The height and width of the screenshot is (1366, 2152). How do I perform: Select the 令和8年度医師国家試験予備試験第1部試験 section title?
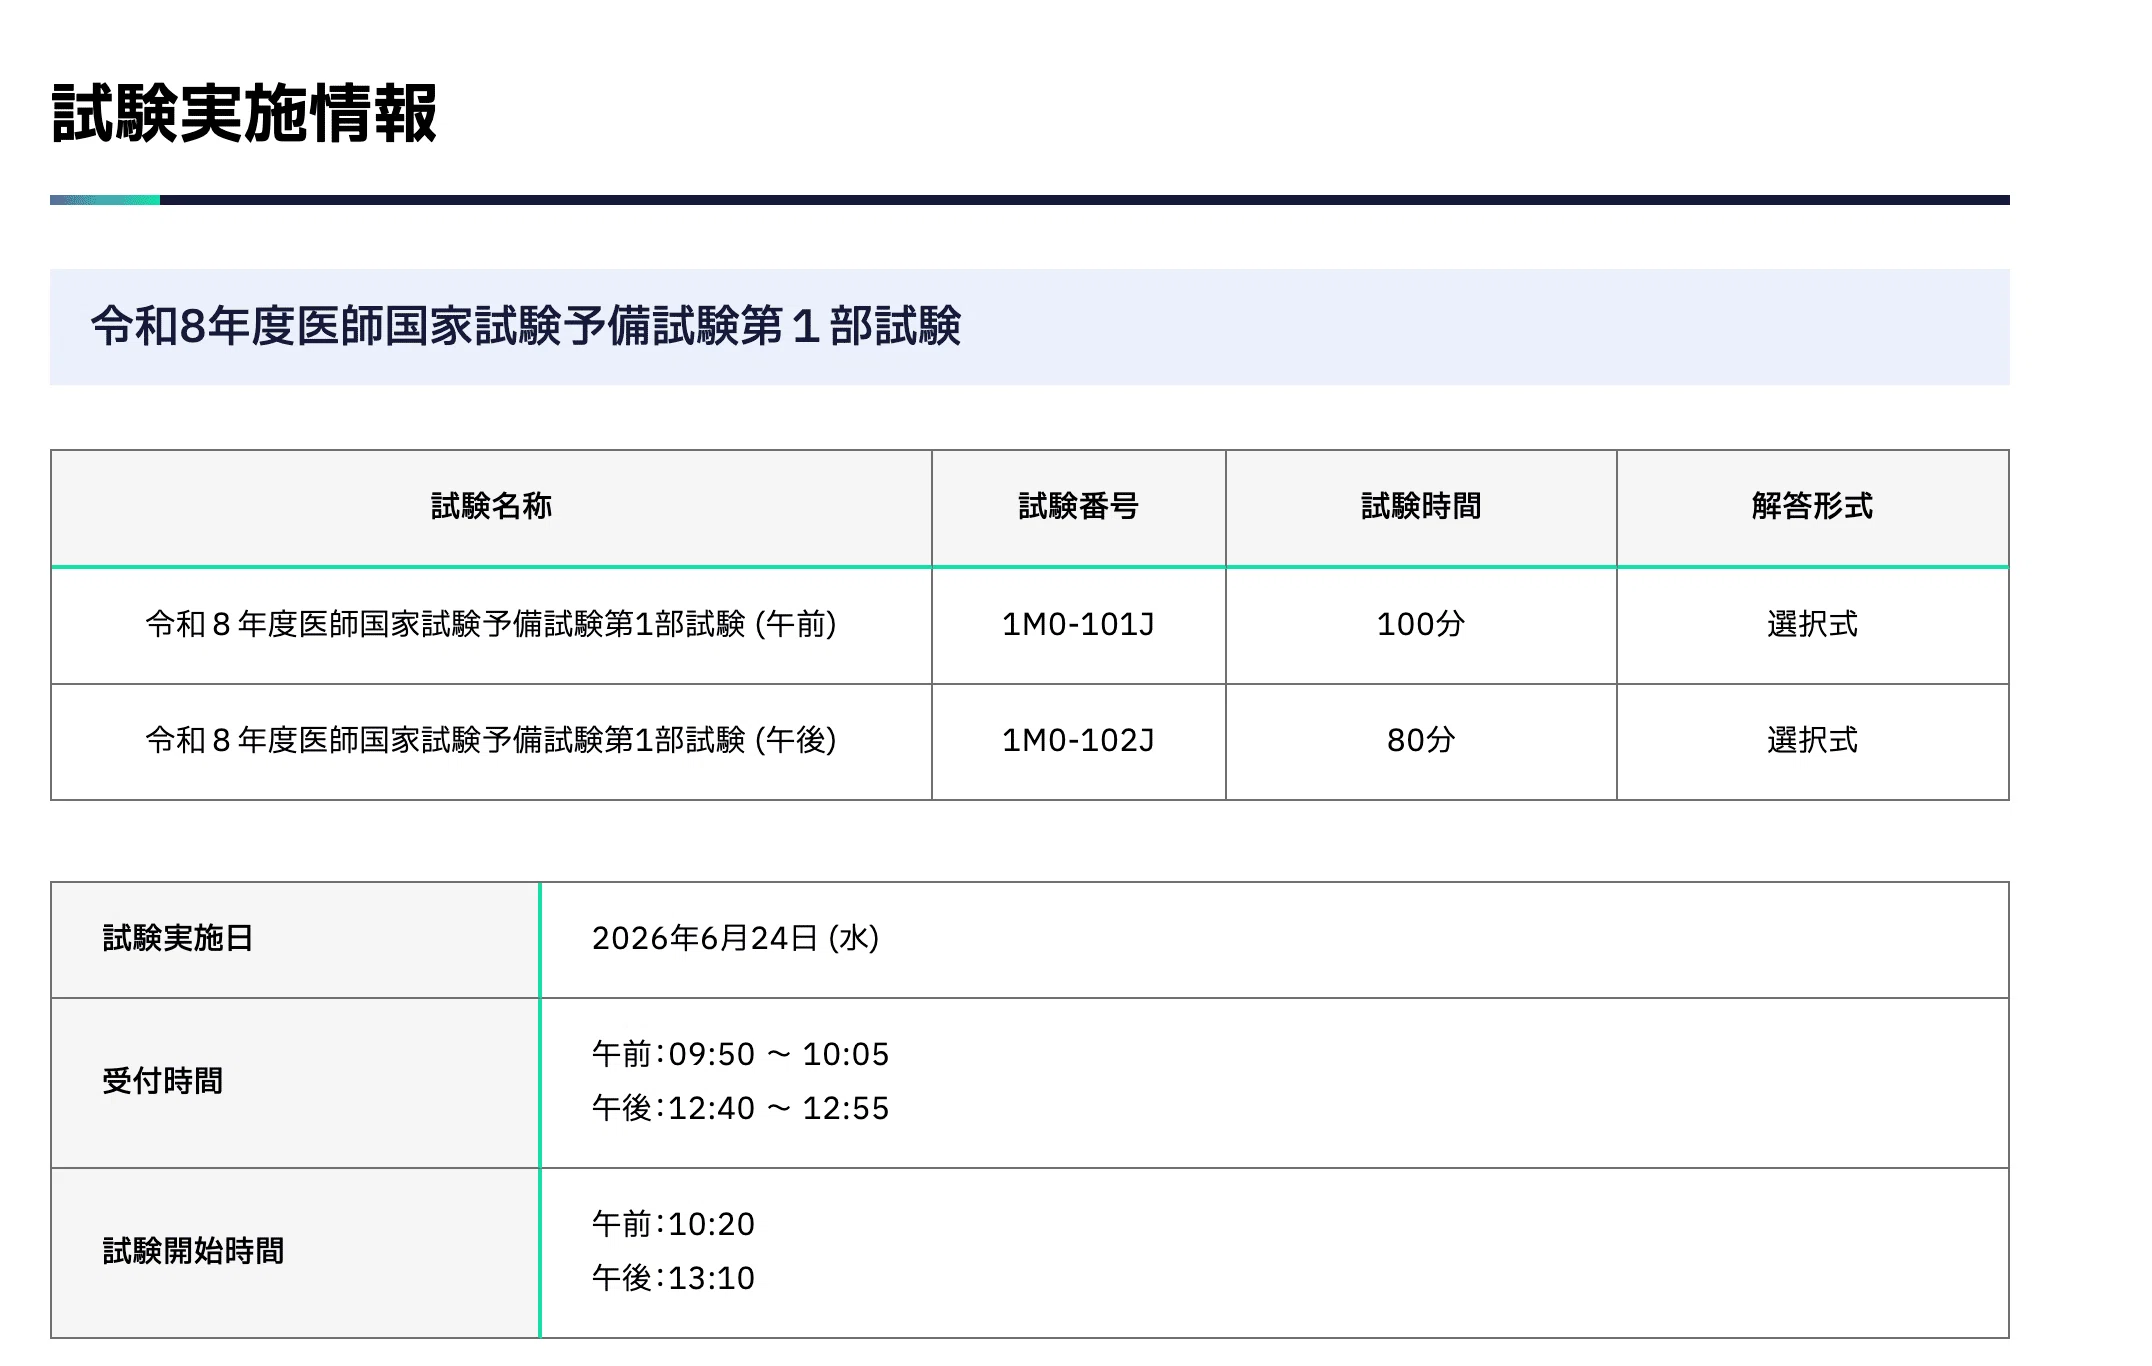pyautogui.click(x=526, y=326)
